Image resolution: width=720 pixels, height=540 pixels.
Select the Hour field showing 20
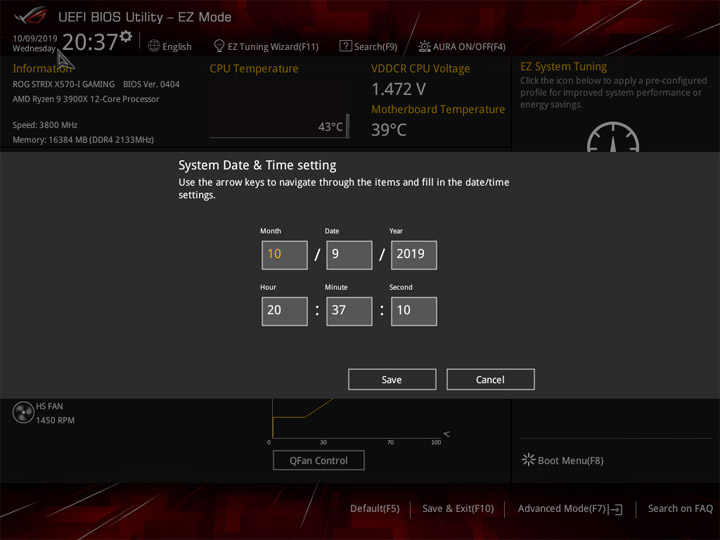pyautogui.click(x=285, y=311)
